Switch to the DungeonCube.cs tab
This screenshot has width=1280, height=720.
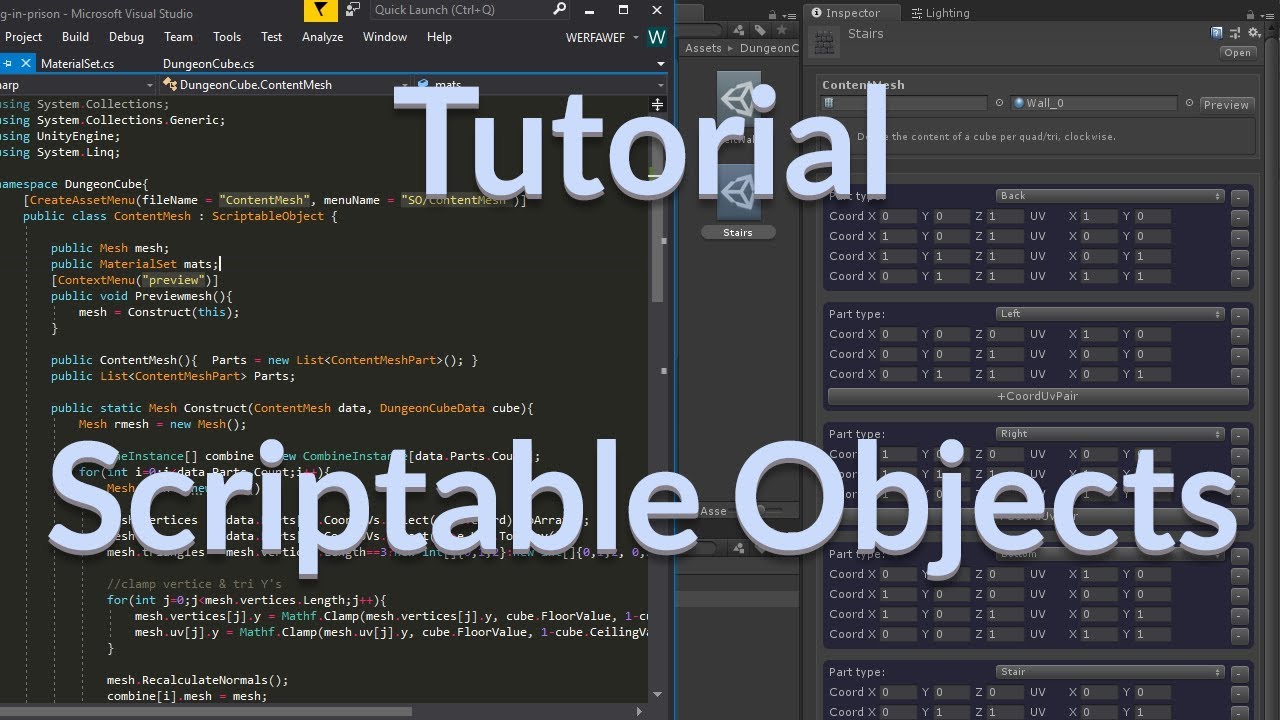pyautogui.click(x=208, y=64)
